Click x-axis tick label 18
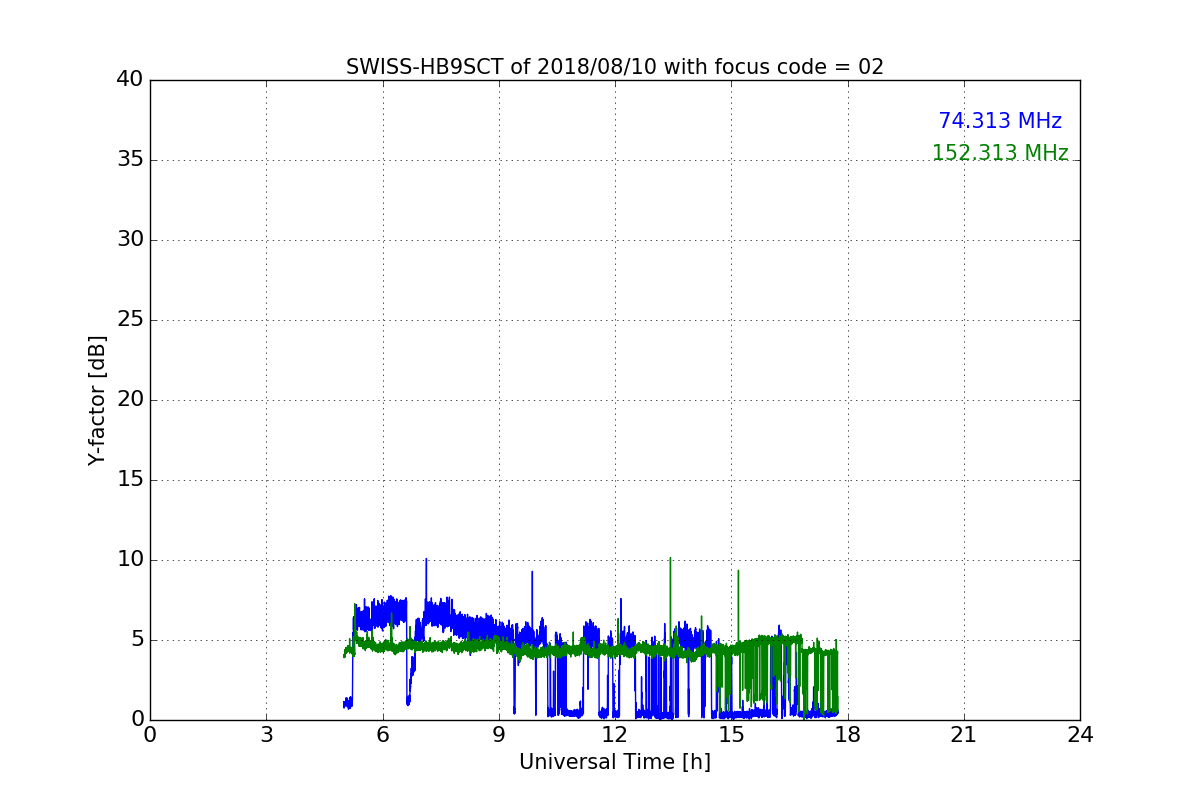This screenshot has width=1200, height=800. click(848, 735)
